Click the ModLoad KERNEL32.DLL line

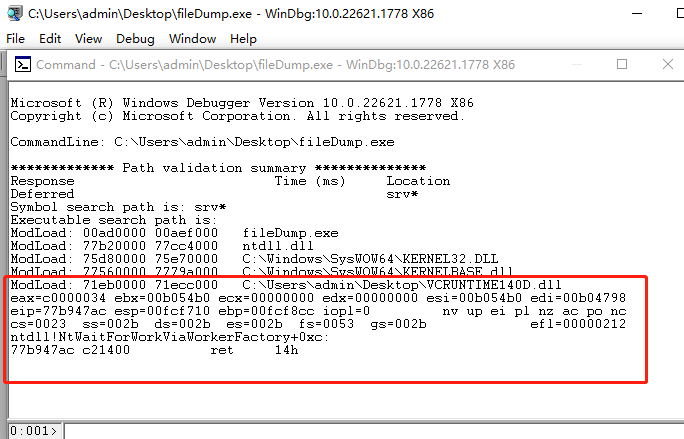254,259
